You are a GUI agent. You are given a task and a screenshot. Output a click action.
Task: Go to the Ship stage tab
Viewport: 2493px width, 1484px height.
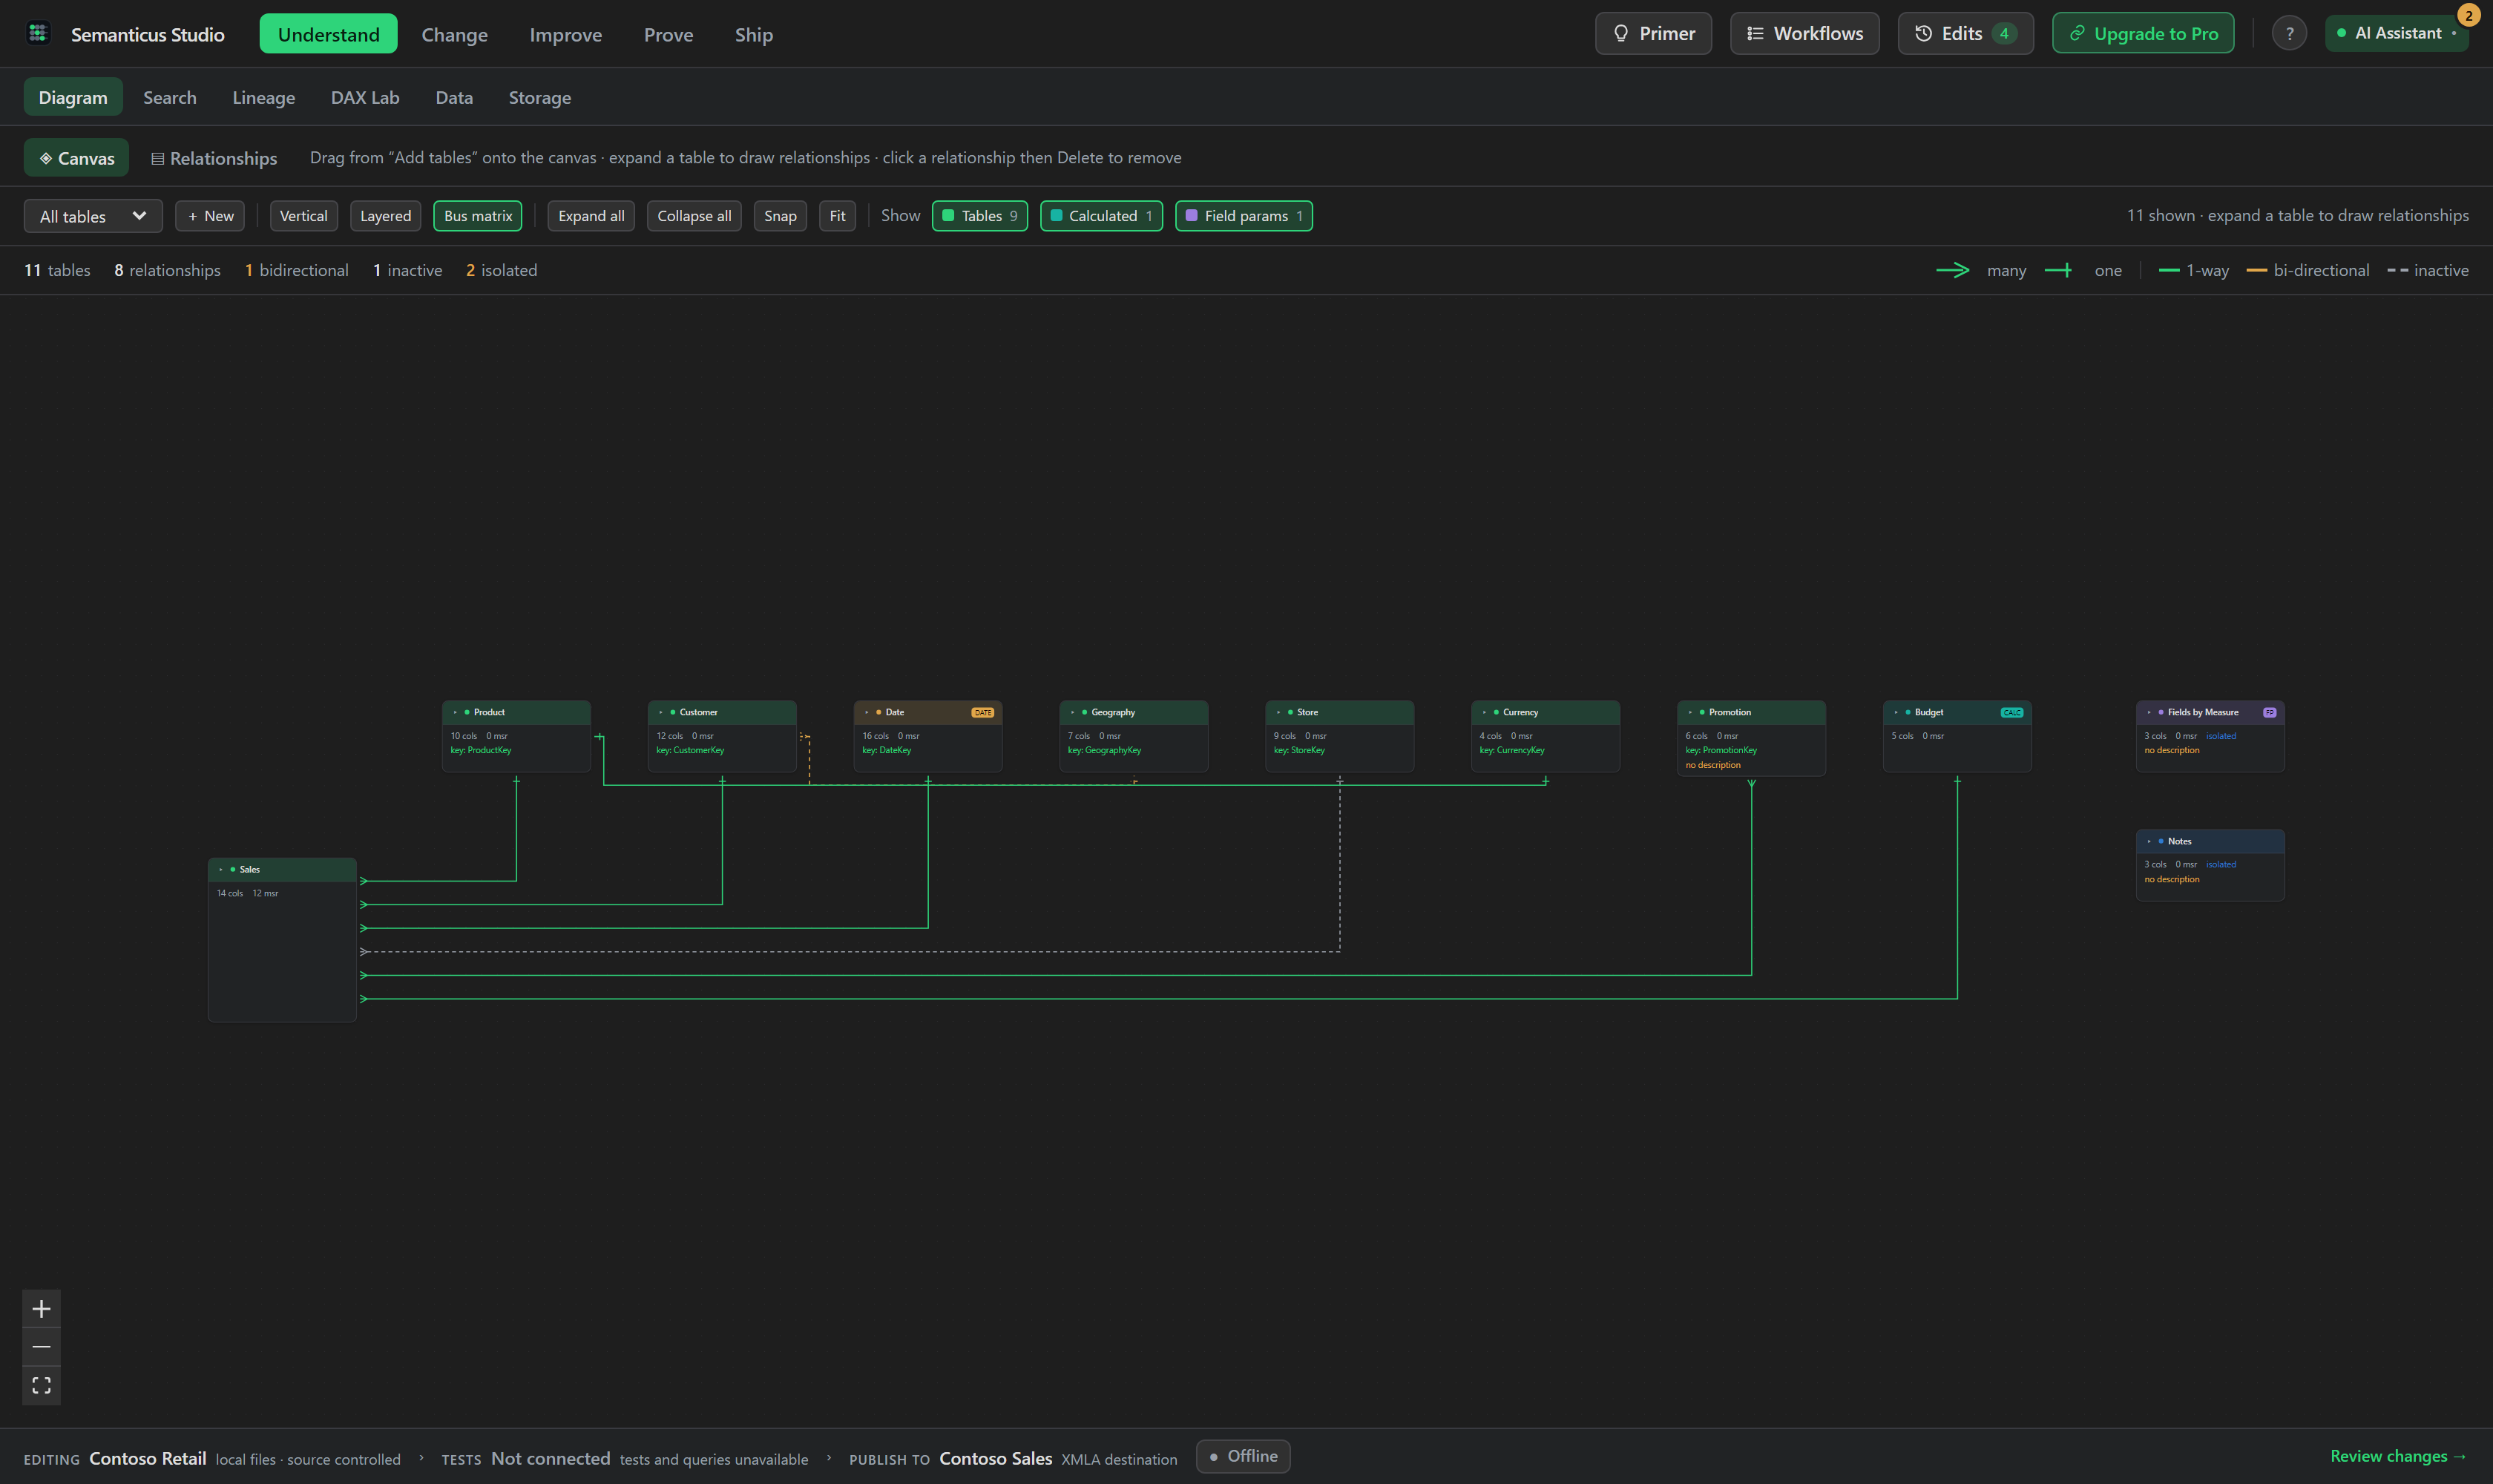click(753, 35)
